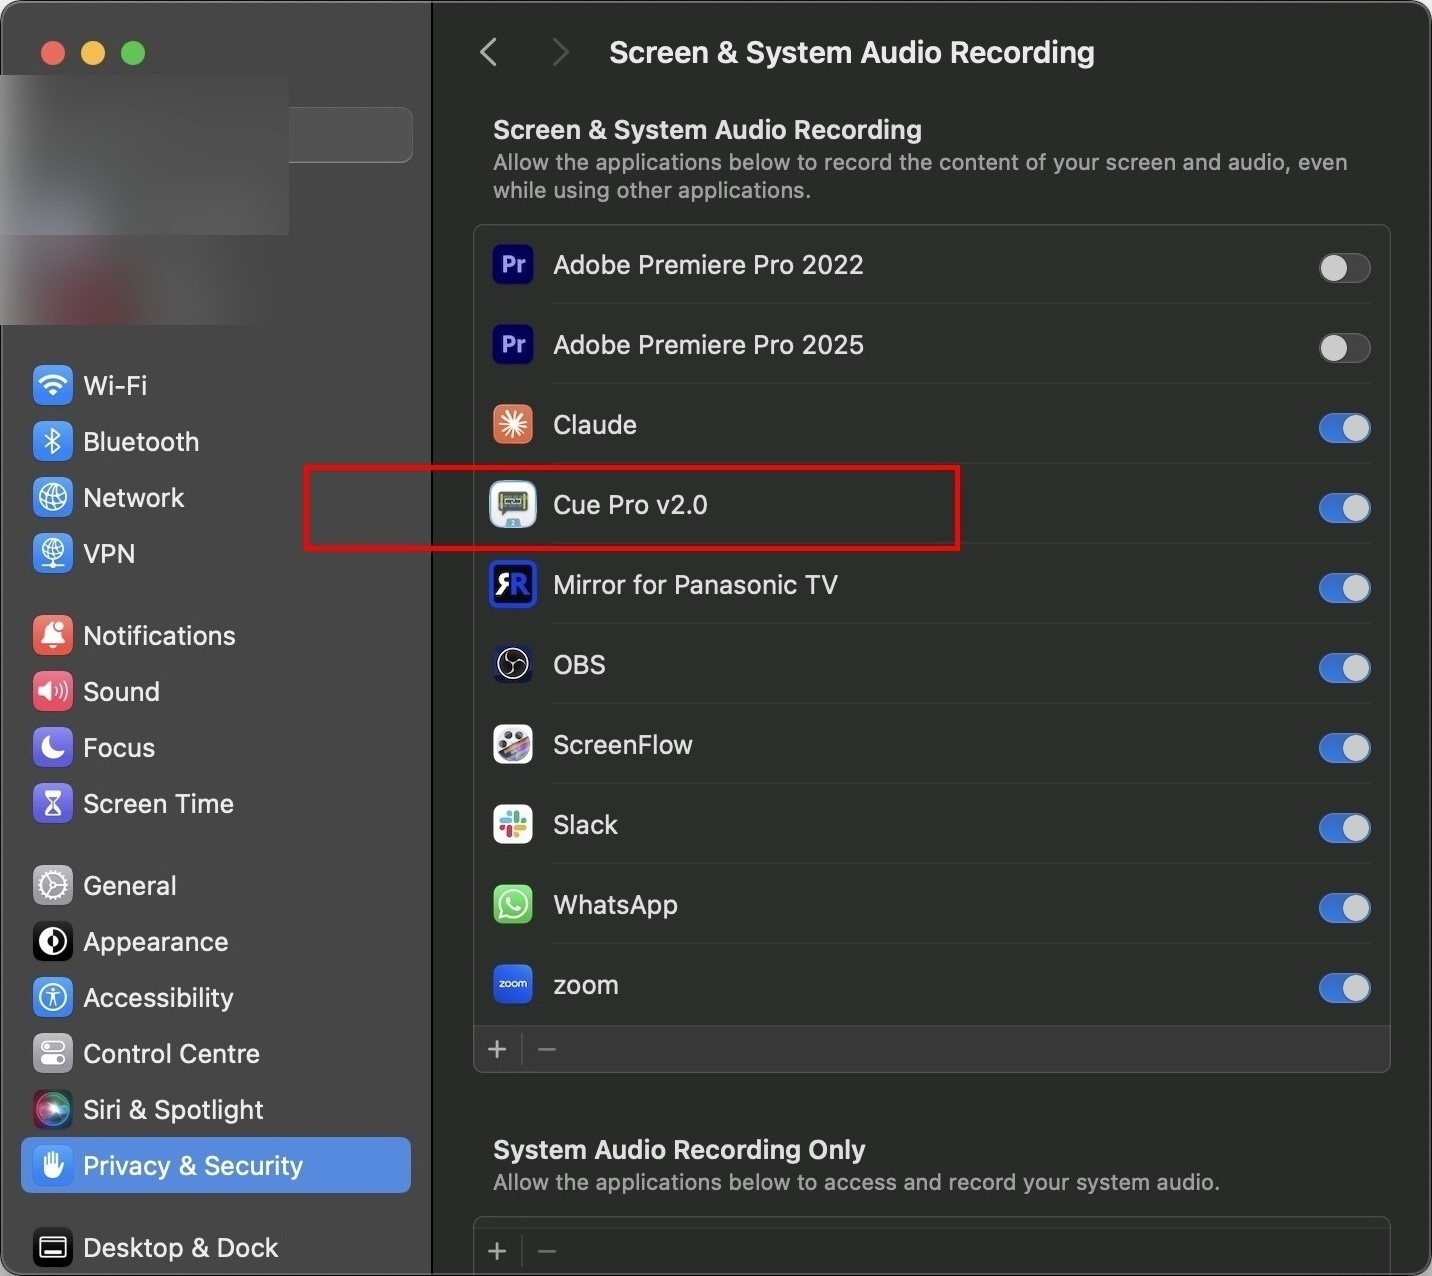The image size is (1432, 1276).
Task: Disable screen recording for Claude
Action: pyautogui.click(x=1344, y=428)
